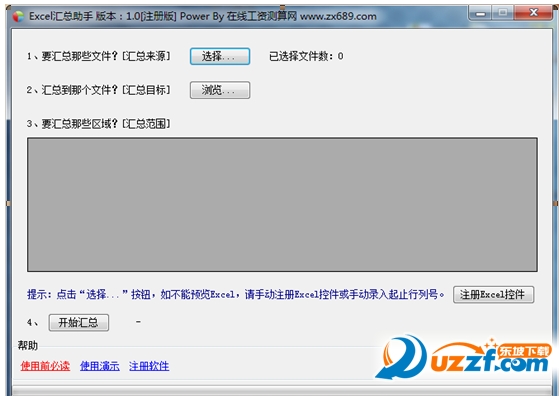The image size is (559, 396).
Task: Click inside the gray Excel preview area
Action: click(x=282, y=205)
